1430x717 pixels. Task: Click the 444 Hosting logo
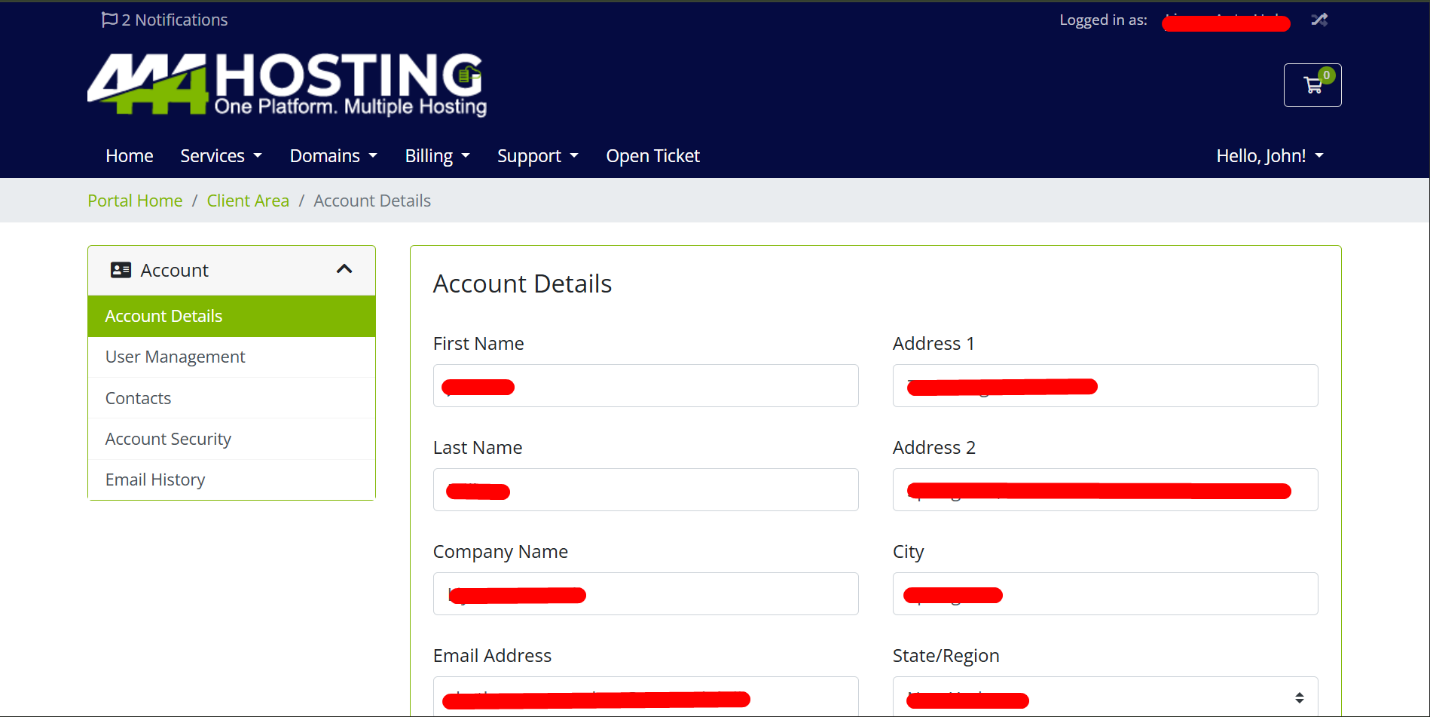(x=286, y=85)
